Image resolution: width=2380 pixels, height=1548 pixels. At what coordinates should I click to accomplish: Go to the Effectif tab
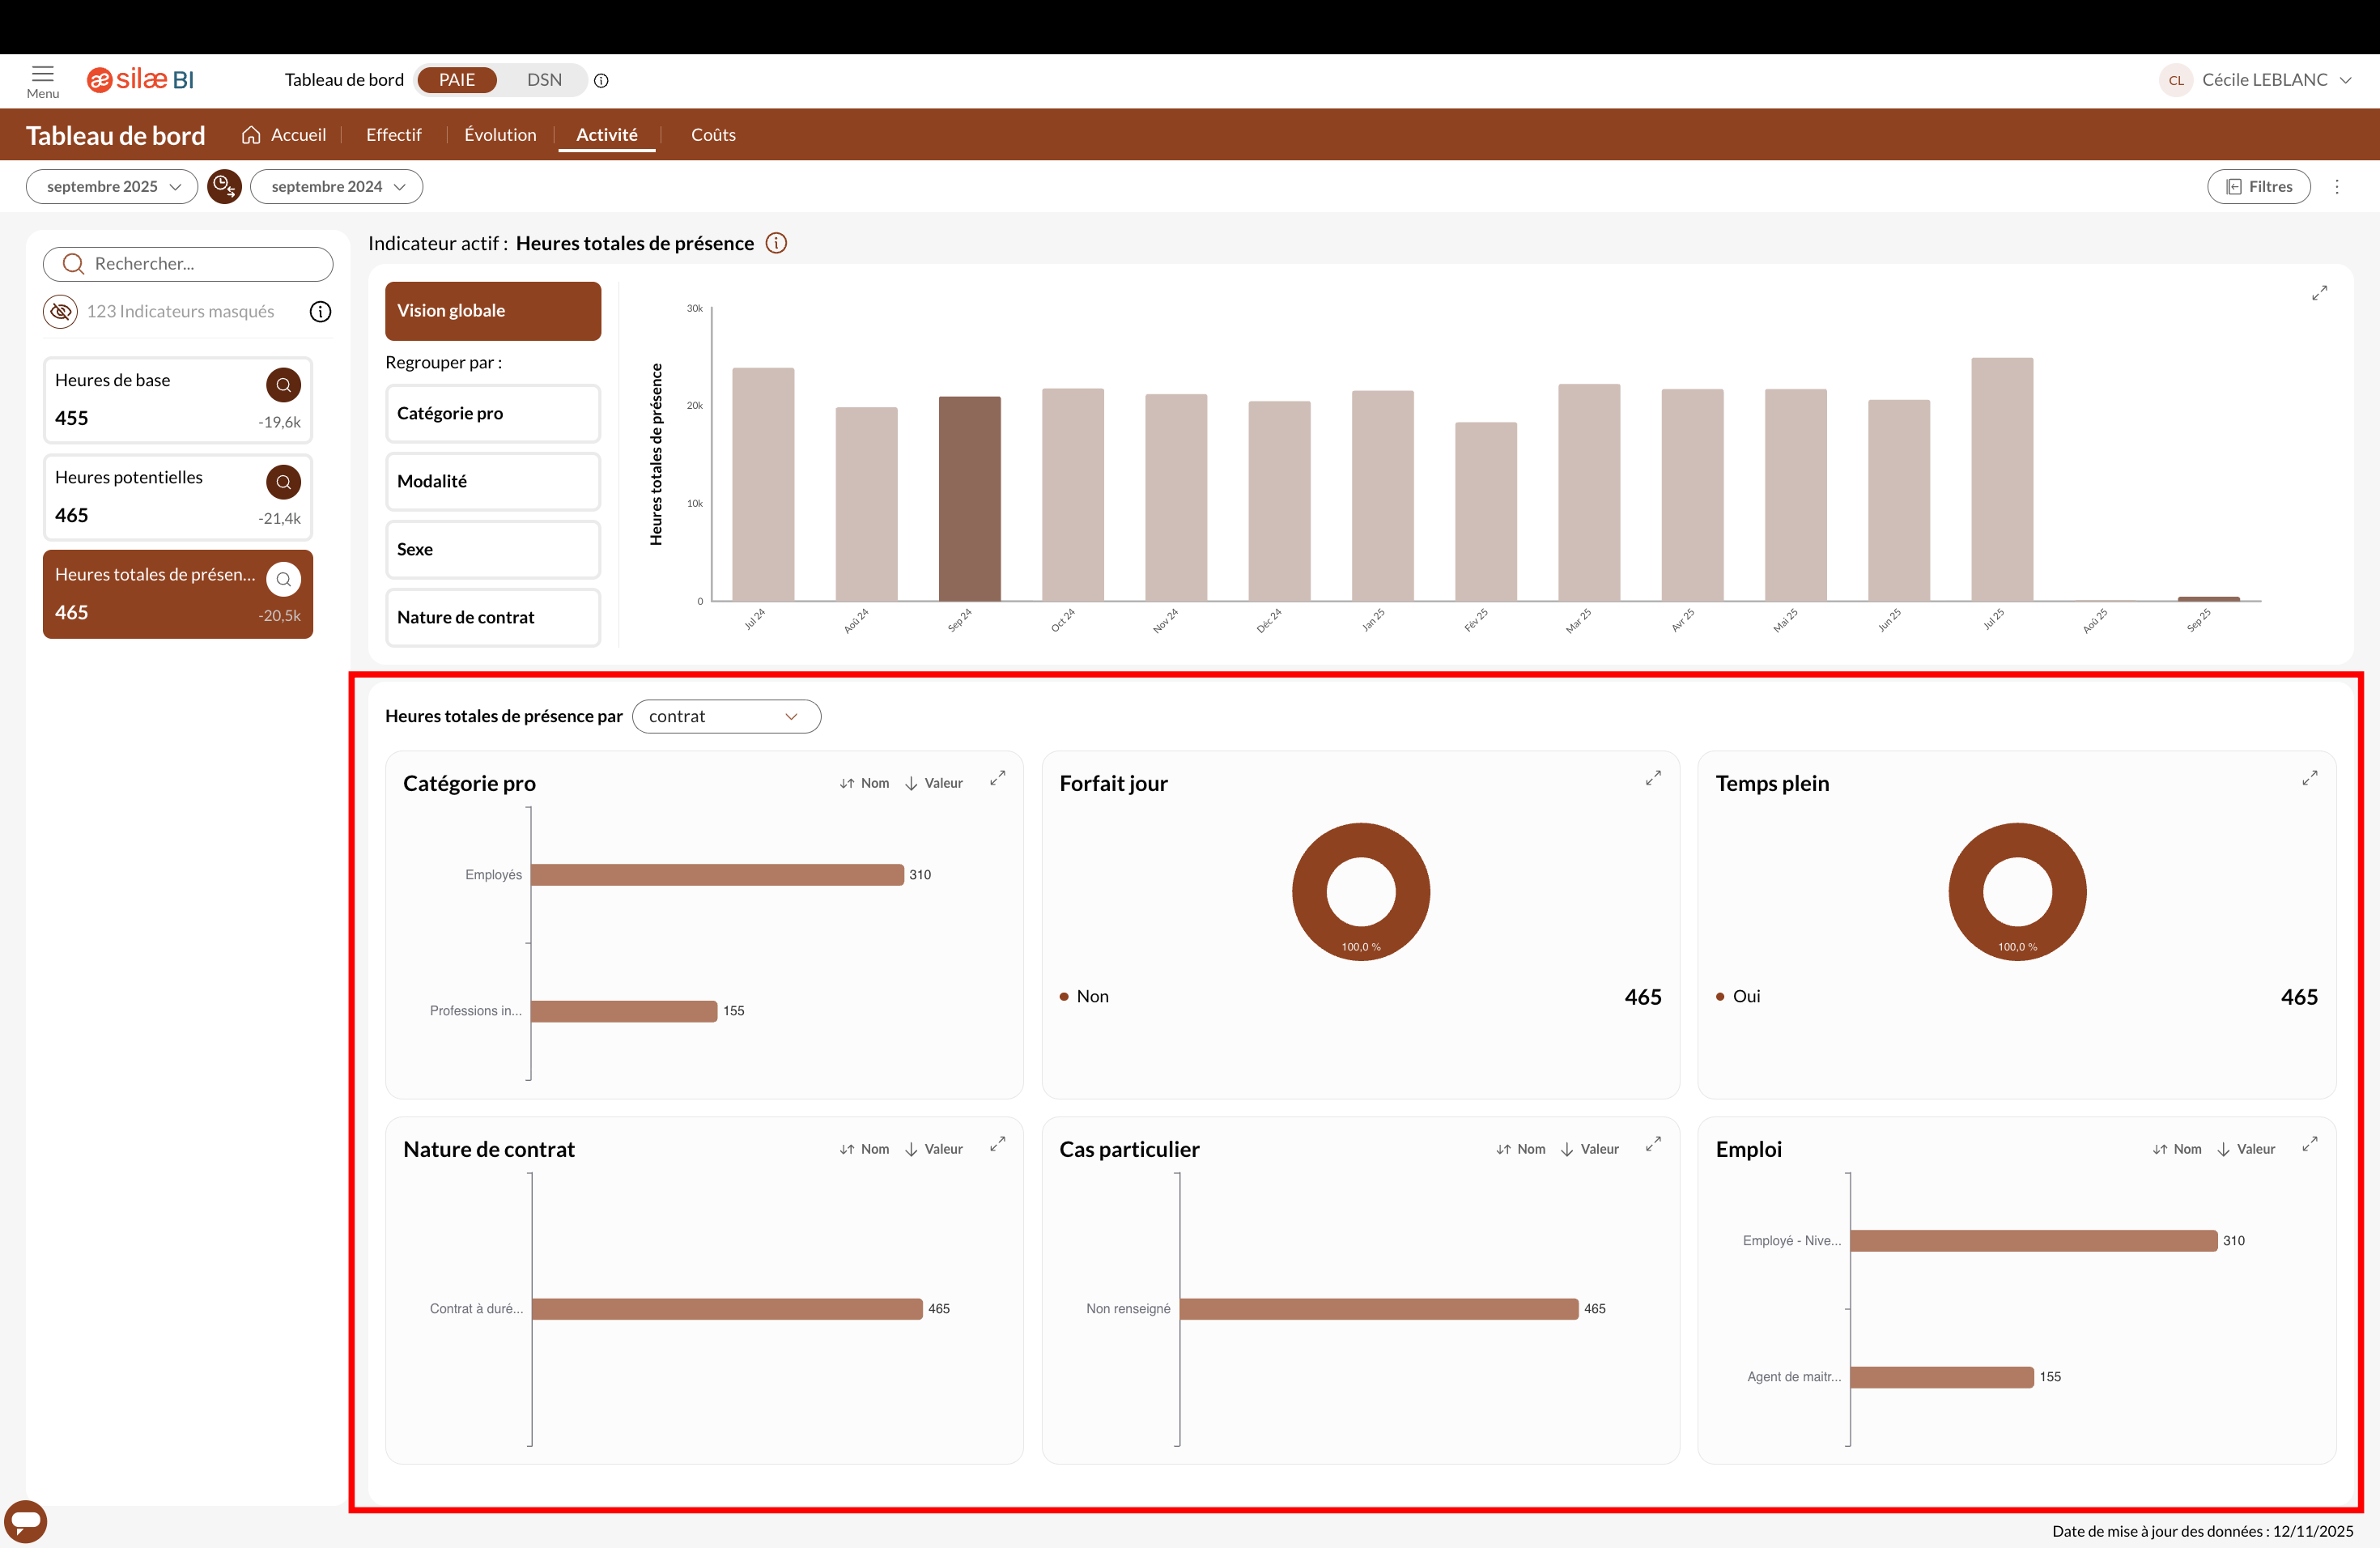(393, 135)
